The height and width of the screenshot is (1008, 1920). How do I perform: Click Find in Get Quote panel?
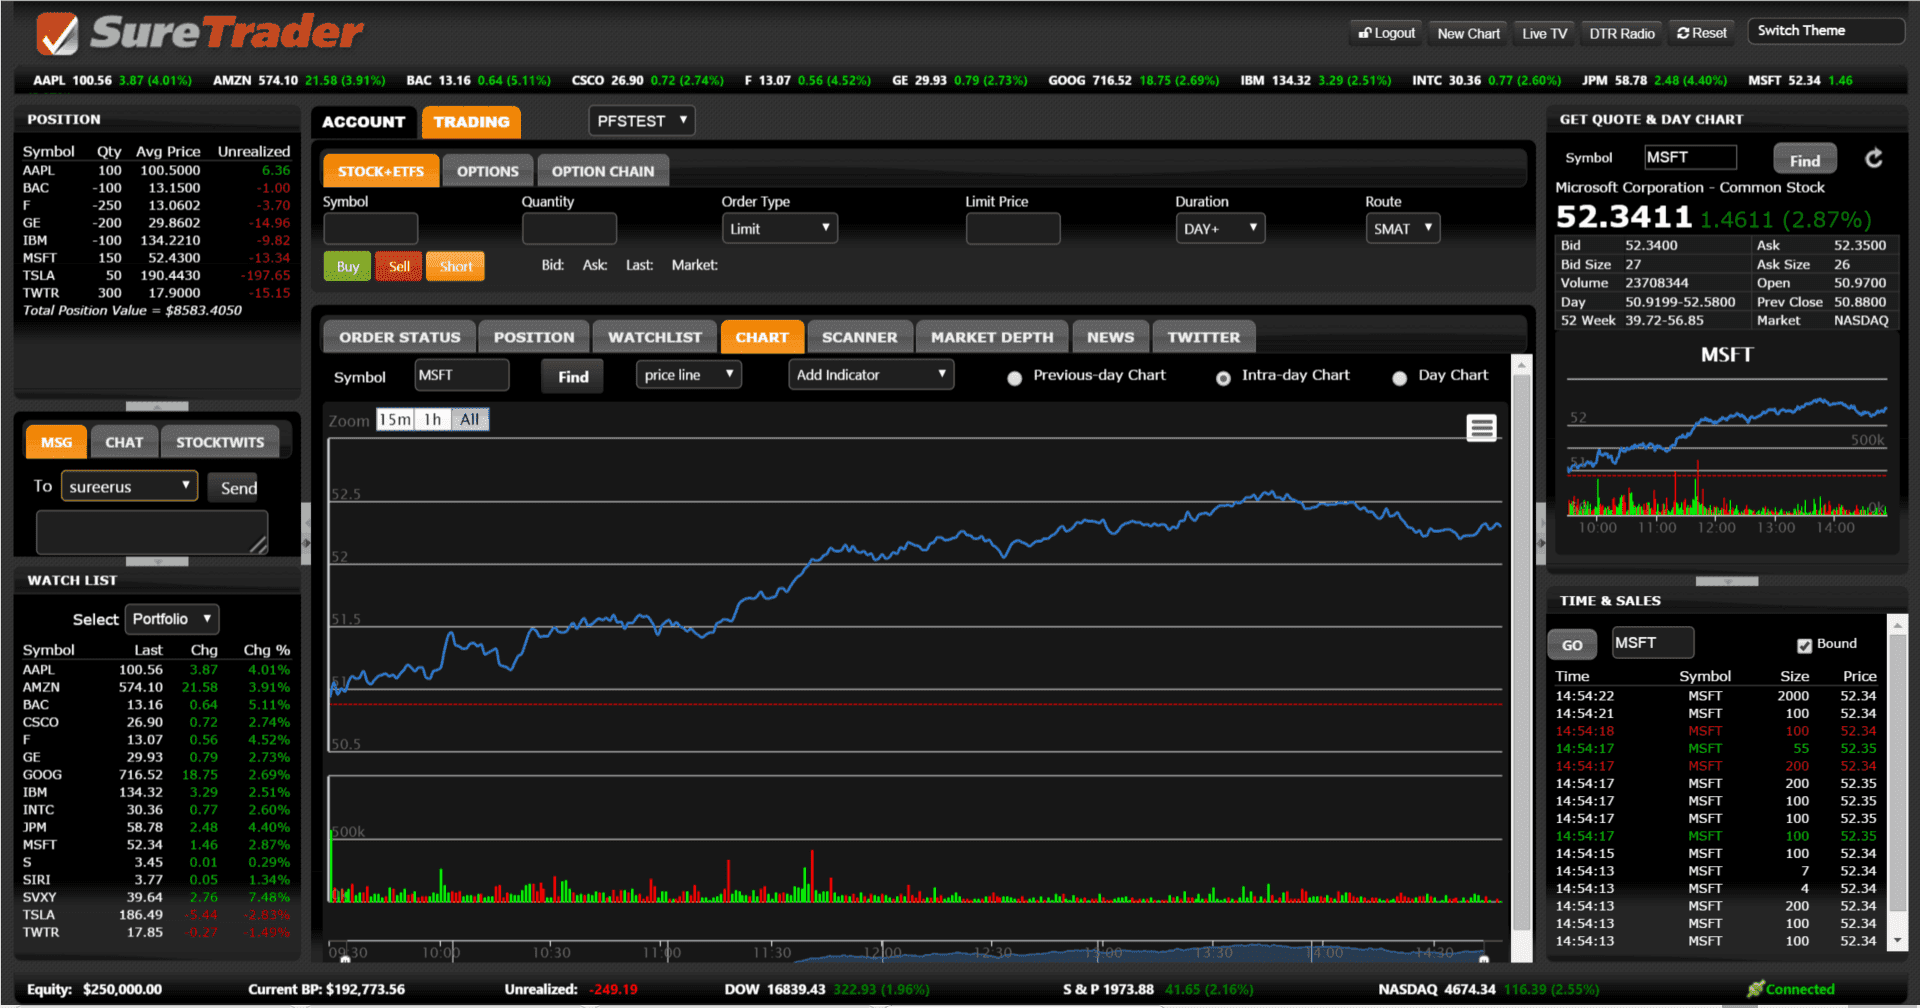(x=1805, y=159)
